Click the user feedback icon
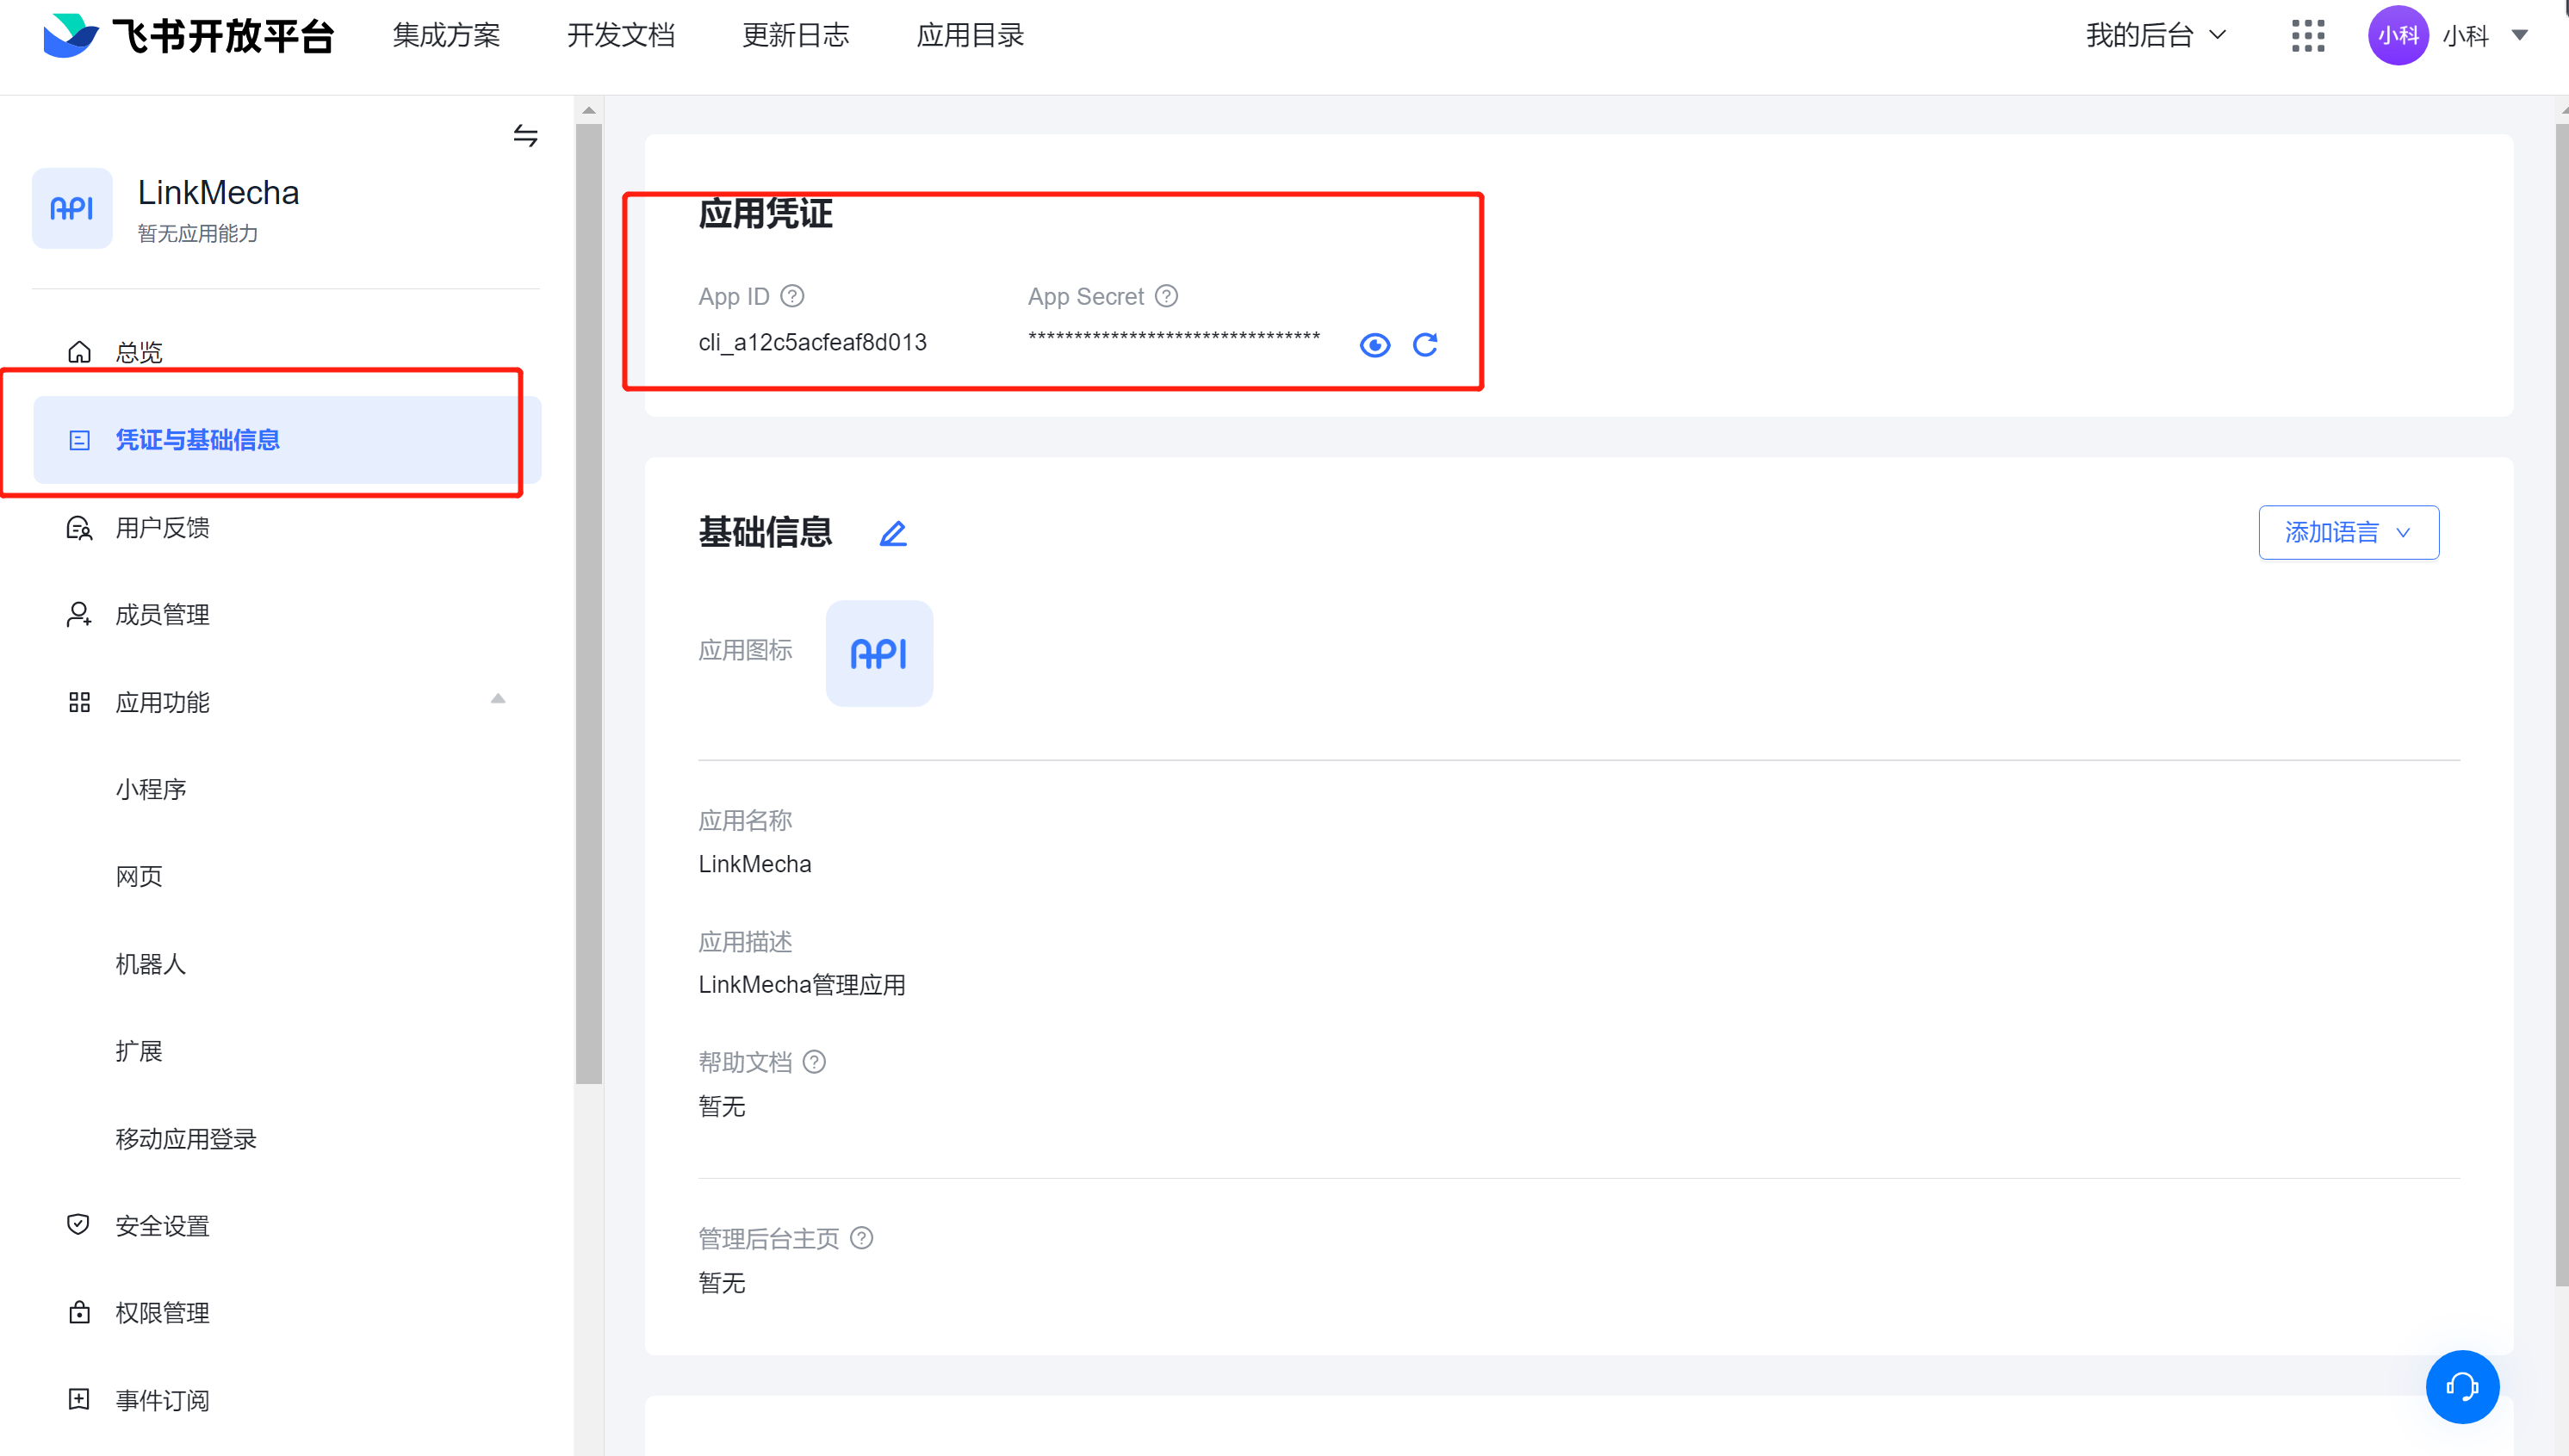The height and width of the screenshot is (1456, 2569). tap(80, 528)
